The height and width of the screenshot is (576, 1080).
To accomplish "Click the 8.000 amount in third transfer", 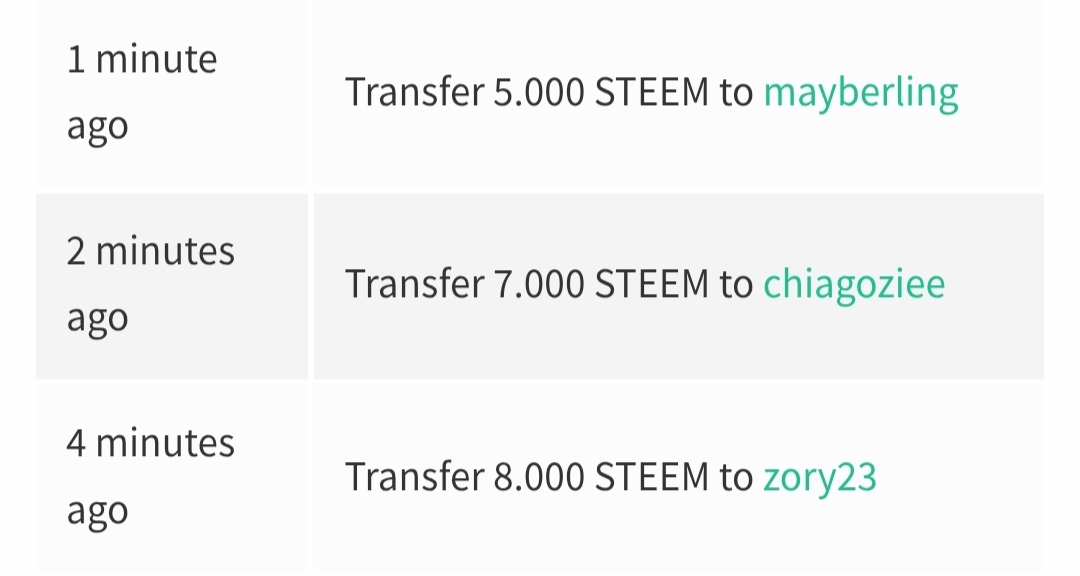I will 539,477.
